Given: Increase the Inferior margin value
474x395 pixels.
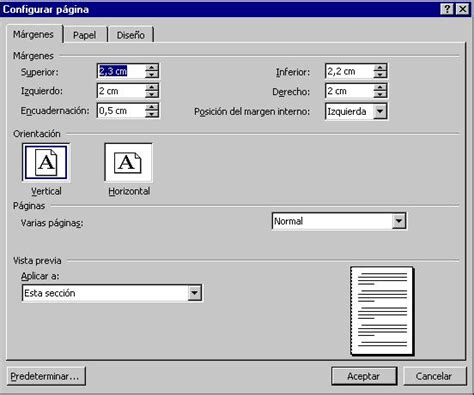Looking at the screenshot, I should tap(380, 68).
